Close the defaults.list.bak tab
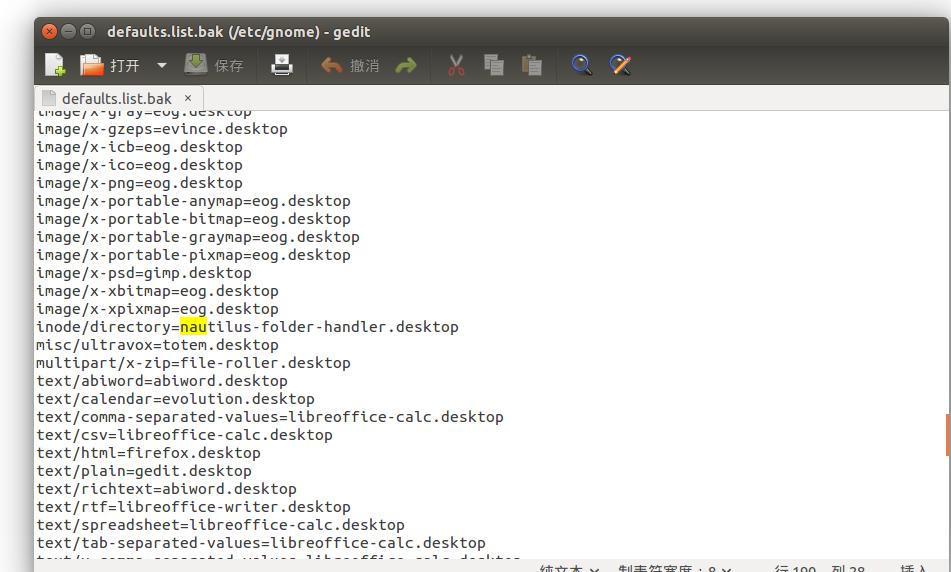 tap(188, 98)
